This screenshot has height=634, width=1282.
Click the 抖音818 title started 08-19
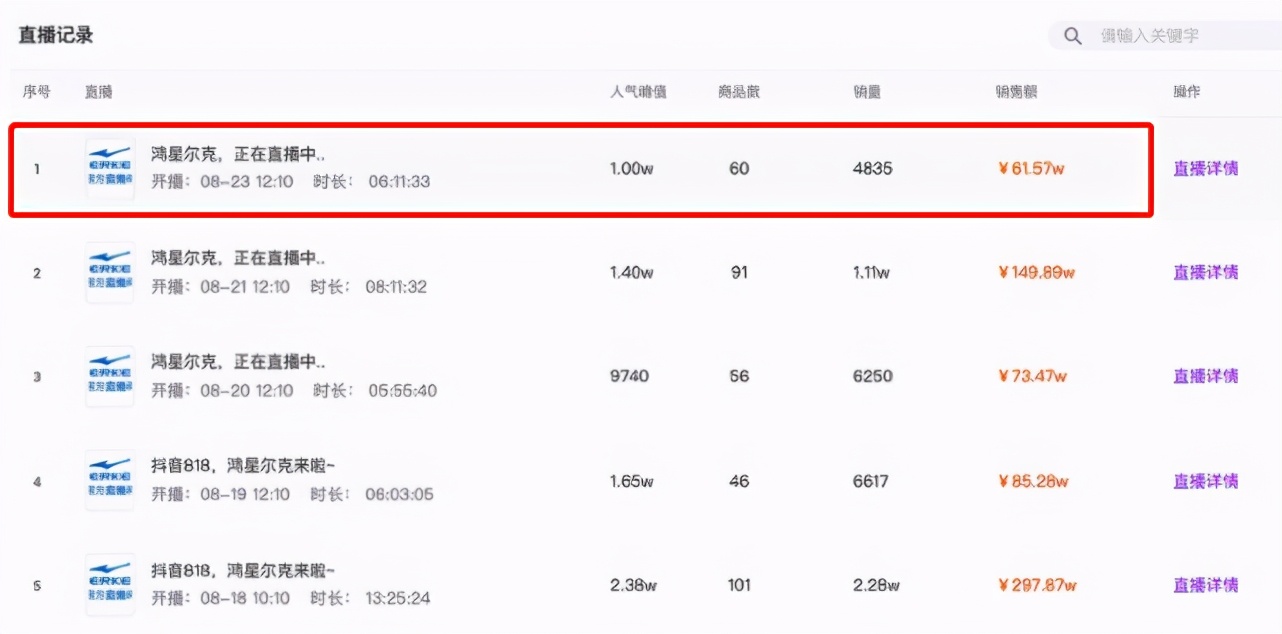[x=242, y=466]
